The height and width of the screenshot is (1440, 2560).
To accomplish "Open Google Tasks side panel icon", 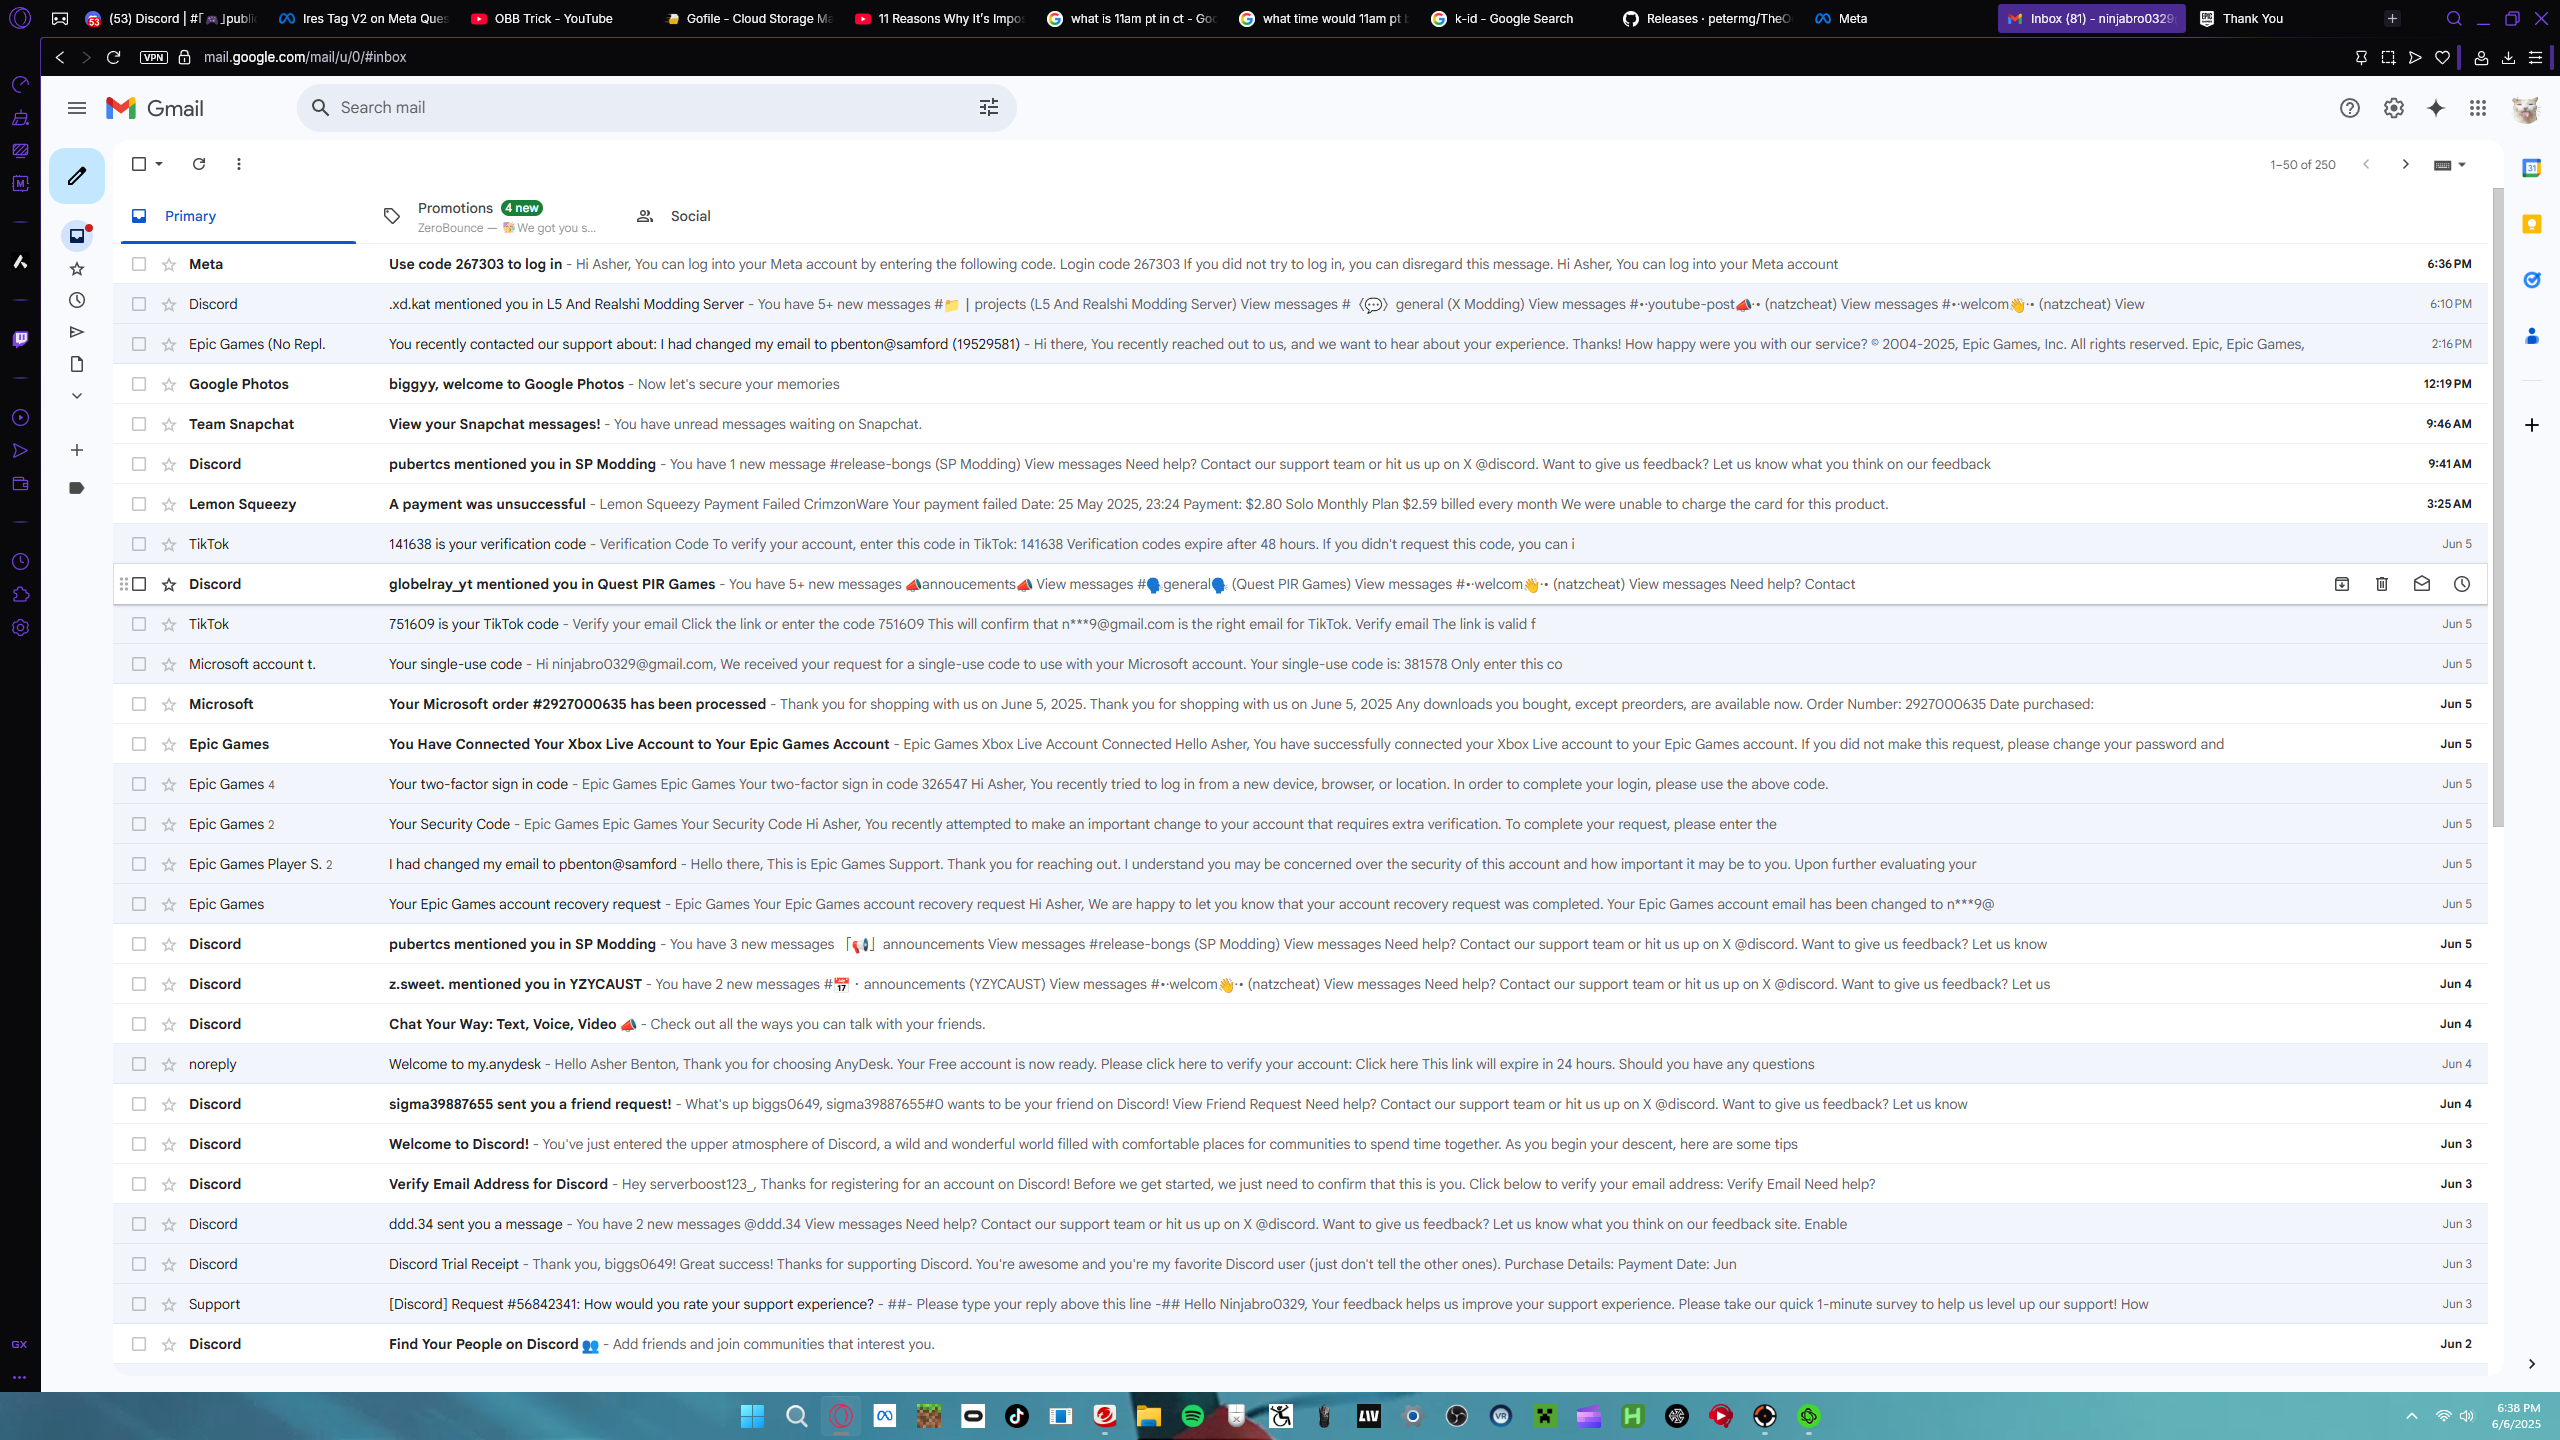I will point(2532,280).
